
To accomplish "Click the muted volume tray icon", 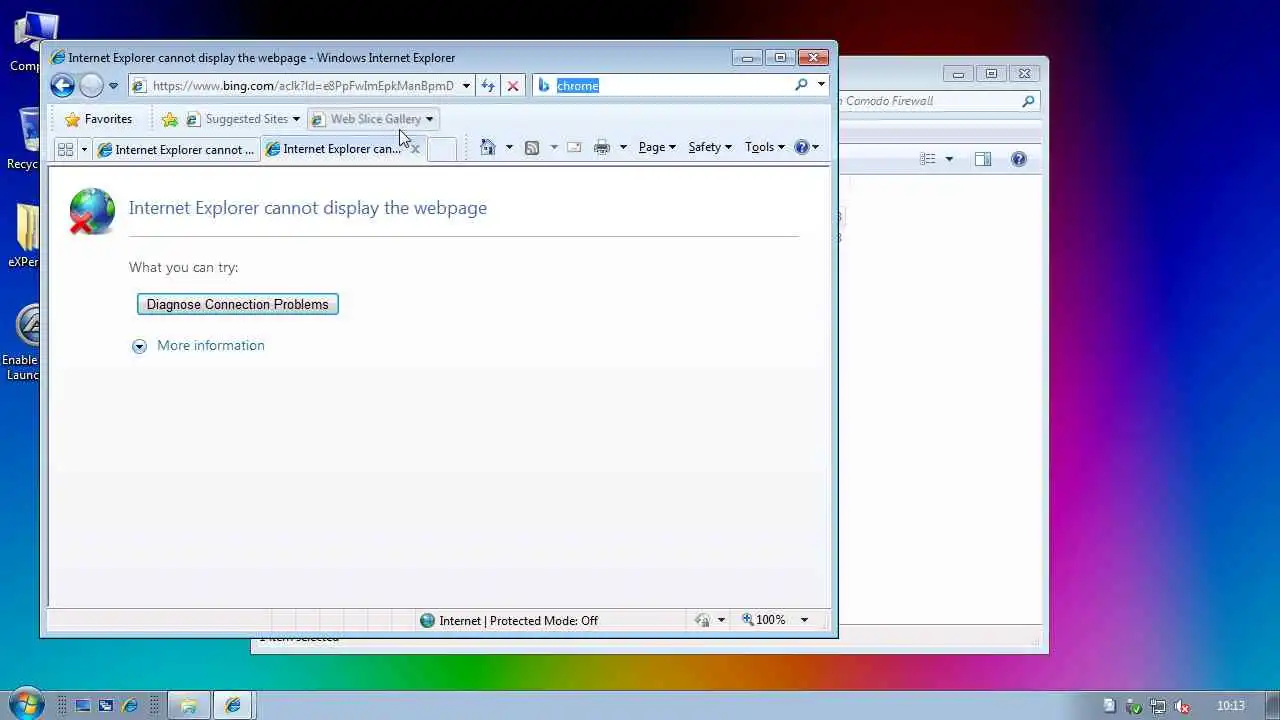I will 1182,706.
